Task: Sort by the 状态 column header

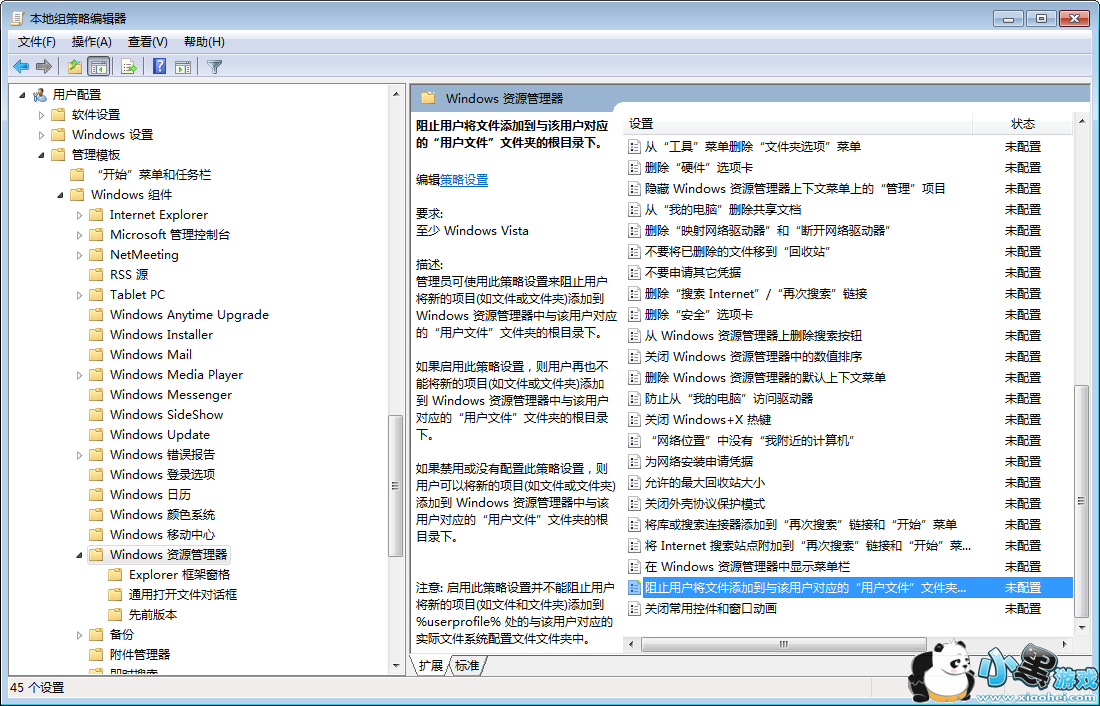Action: pos(1022,124)
